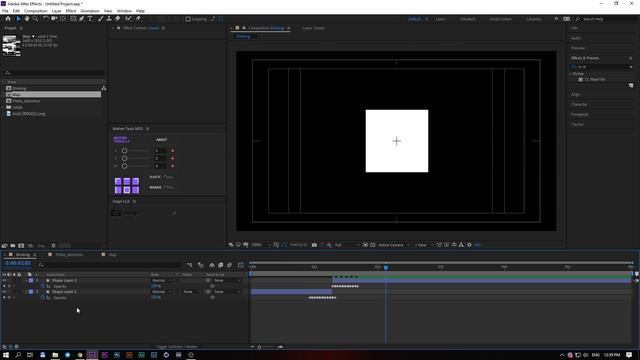The image size is (640, 360).
Task: Select the Default workspace
Action: coord(414,19)
